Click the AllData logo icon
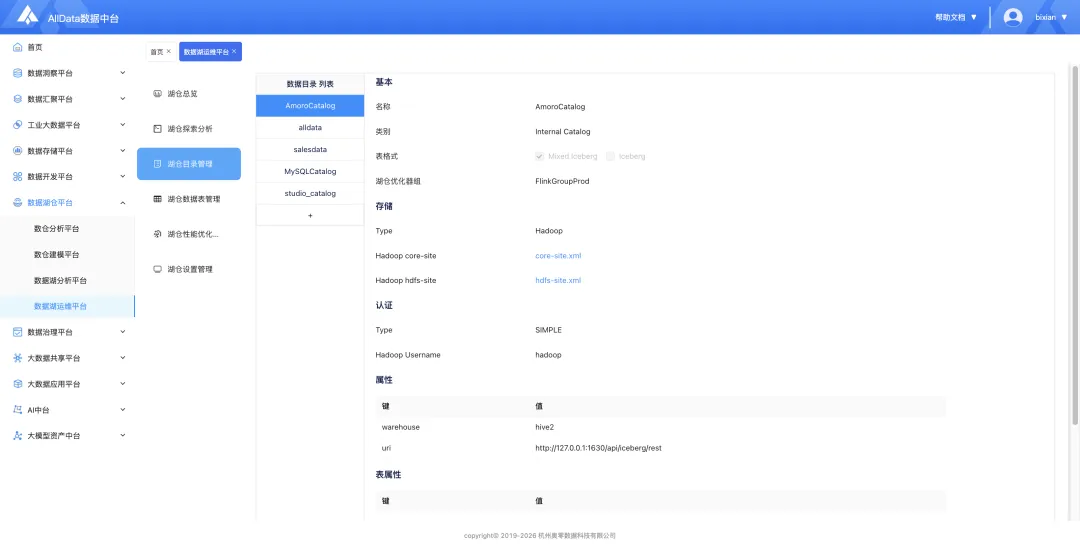This screenshot has width=1080, height=547. tap(28, 15)
